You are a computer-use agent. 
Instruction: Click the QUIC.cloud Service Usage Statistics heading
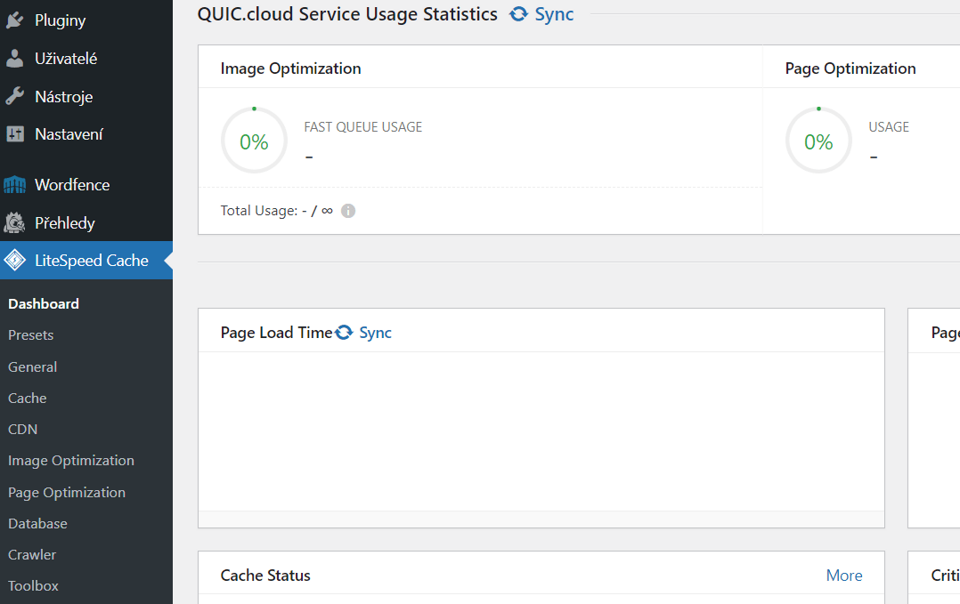(x=347, y=14)
